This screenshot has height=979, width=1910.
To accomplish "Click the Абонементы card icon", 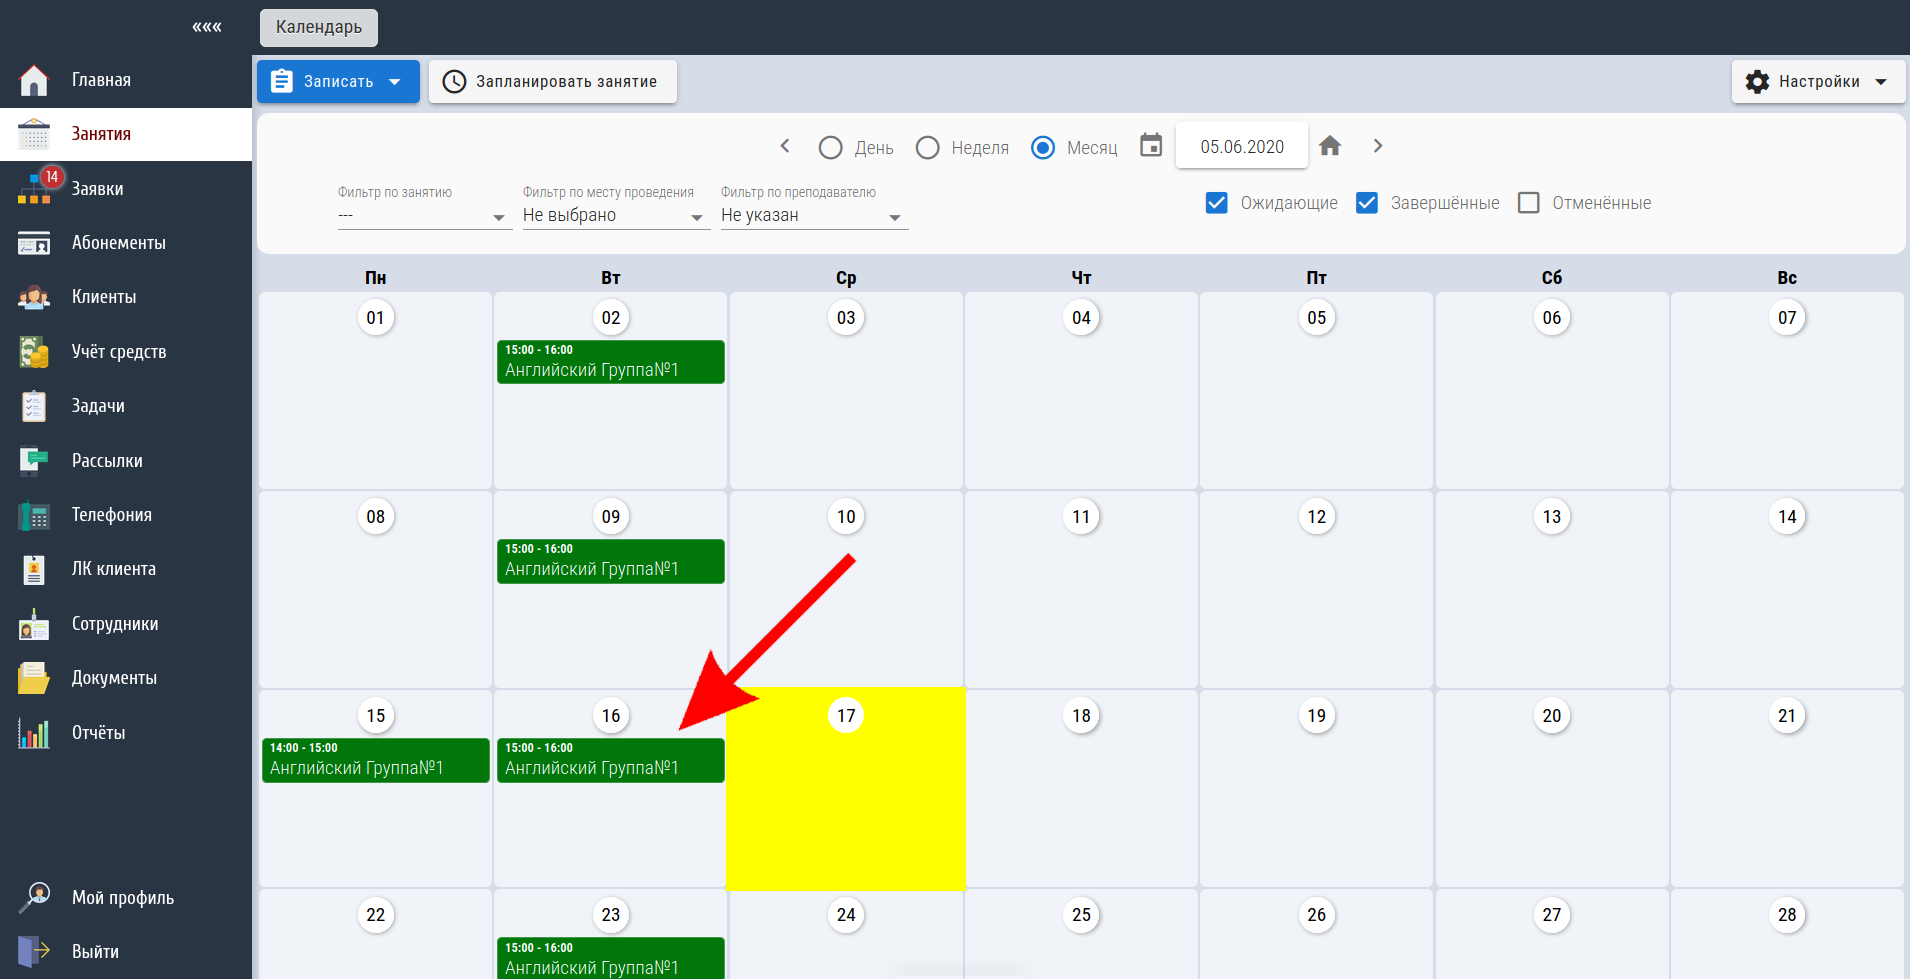I will point(34,243).
